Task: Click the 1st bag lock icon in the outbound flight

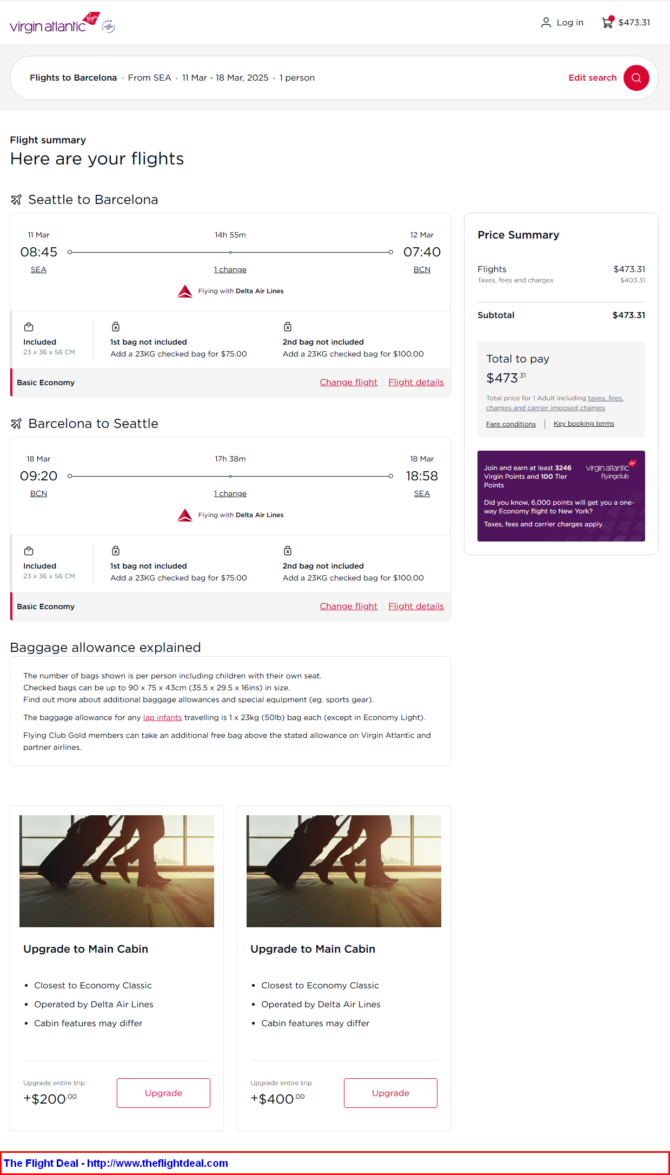Action: [115, 327]
